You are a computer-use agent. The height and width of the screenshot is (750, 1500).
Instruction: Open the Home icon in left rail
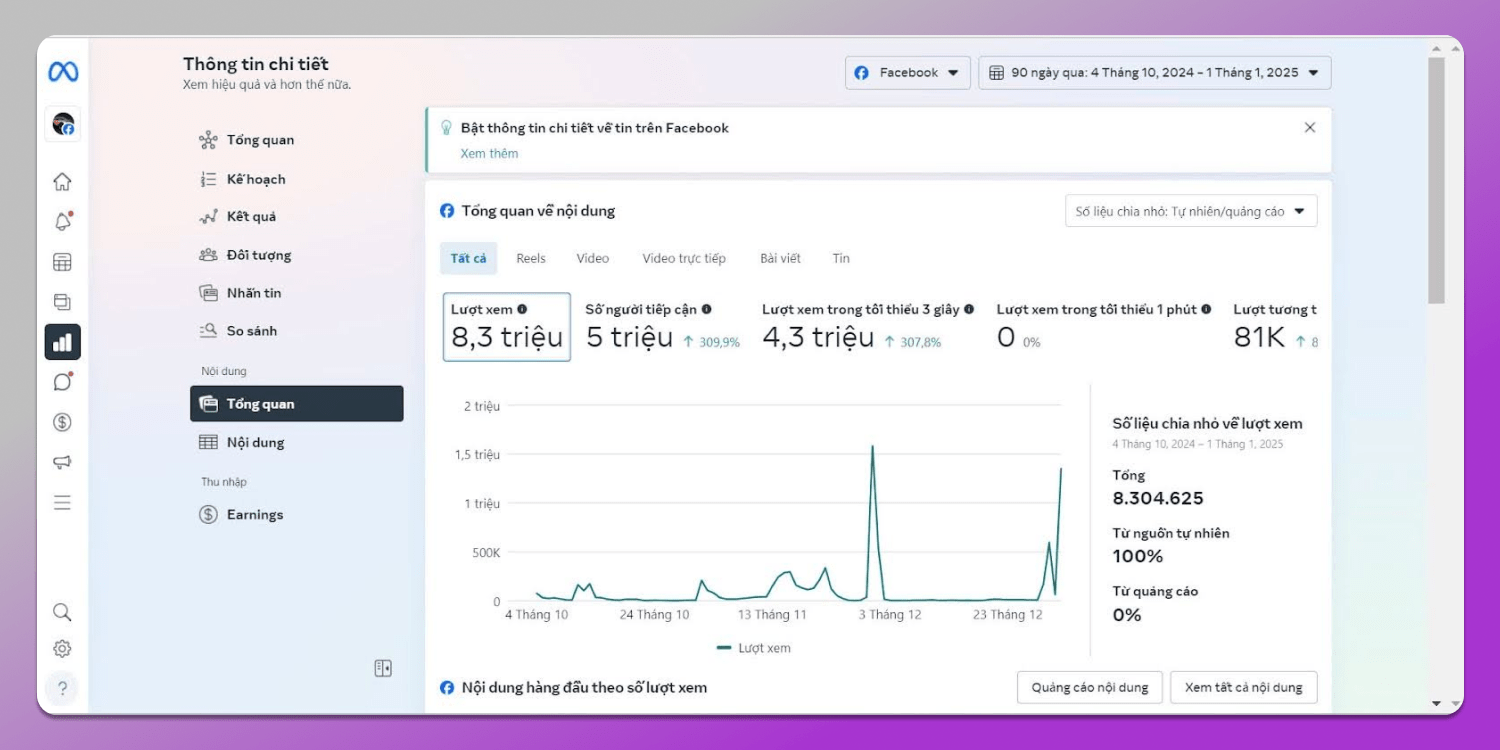point(62,182)
